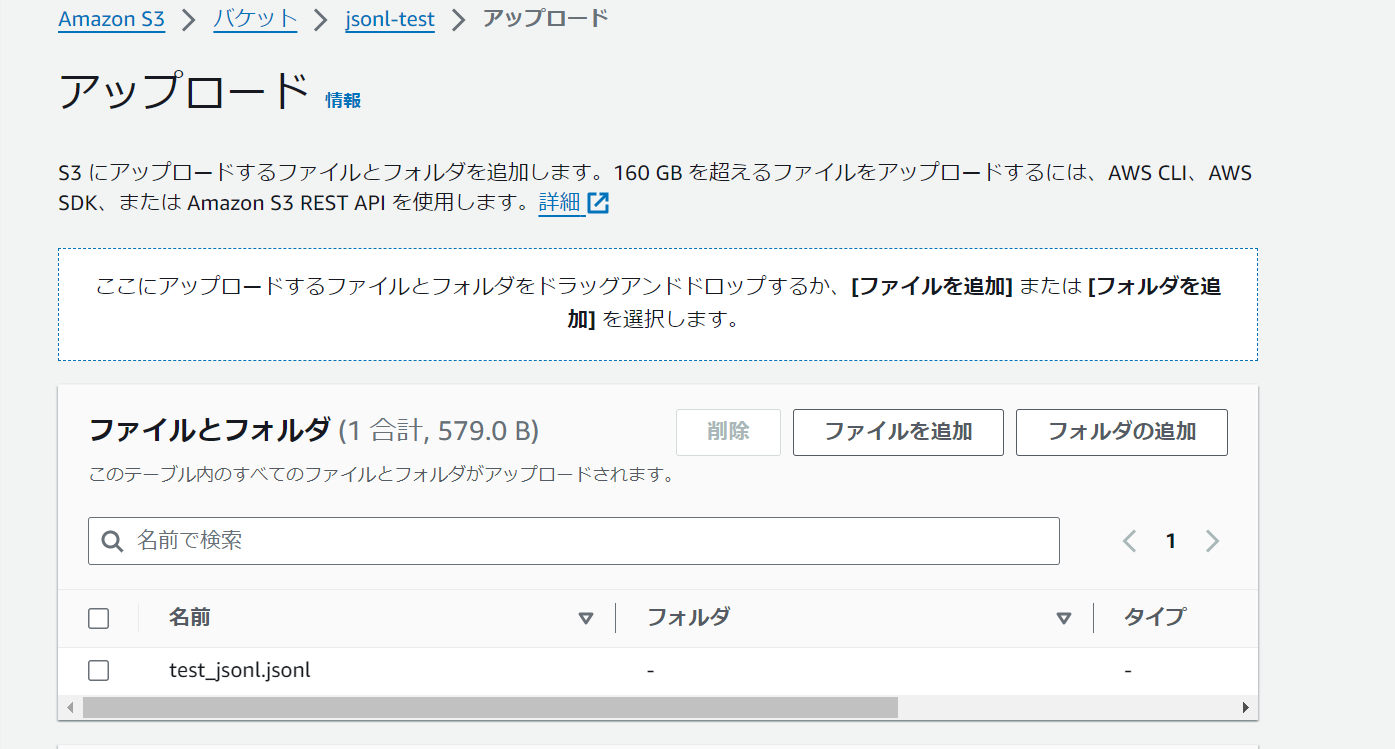Image resolution: width=1395 pixels, height=749 pixels.
Task: Navigate to バケット via the breadcrumb
Action: click(255, 18)
